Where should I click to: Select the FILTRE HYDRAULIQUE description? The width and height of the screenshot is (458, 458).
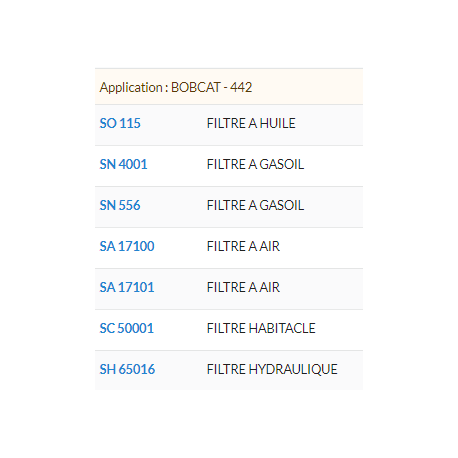click(272, 369)
